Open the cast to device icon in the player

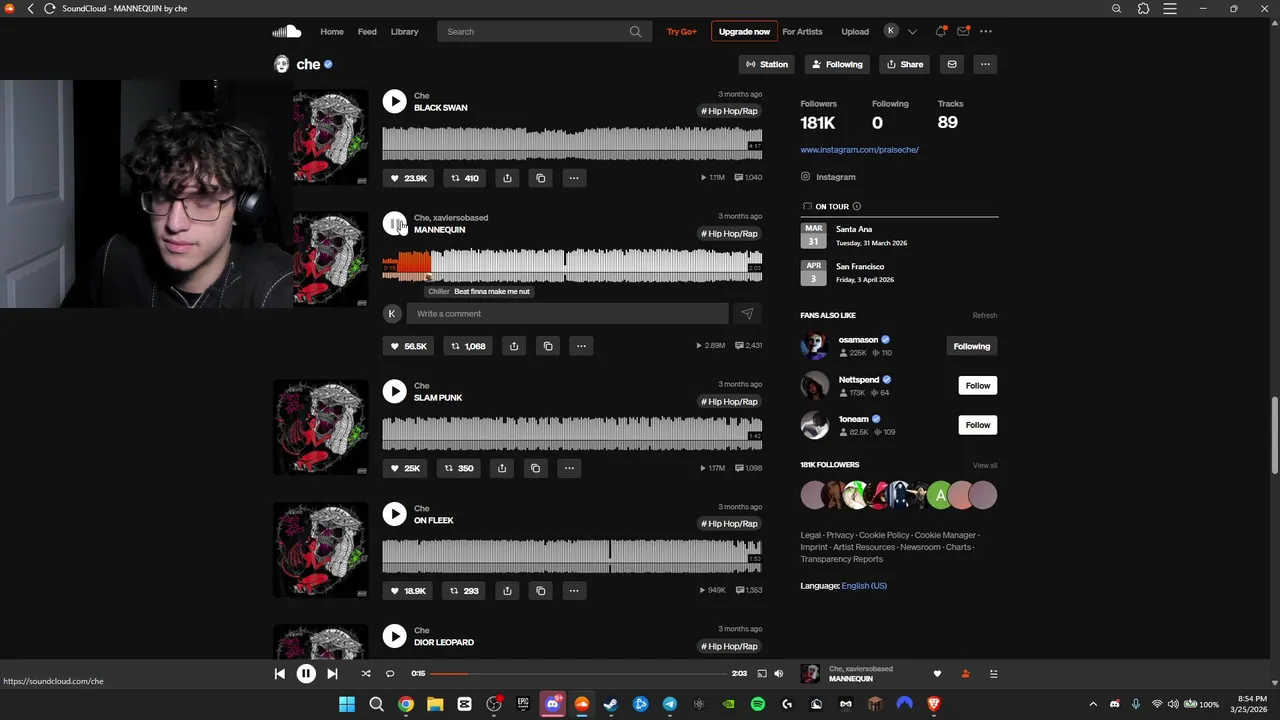coord(761,674)
